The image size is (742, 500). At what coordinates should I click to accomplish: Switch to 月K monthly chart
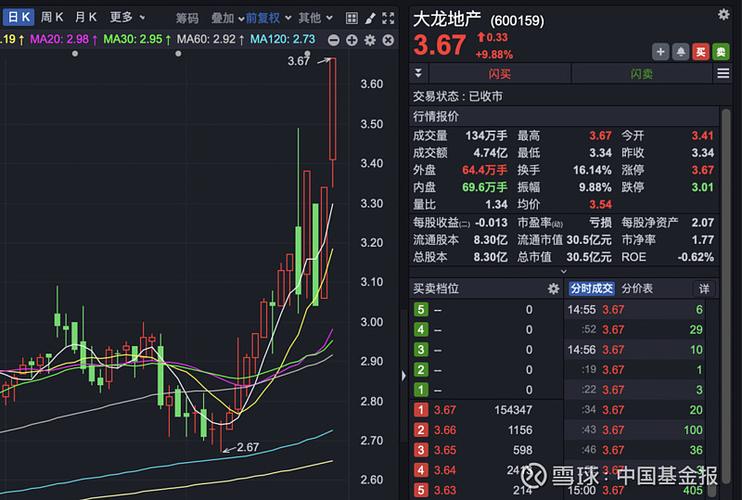pos(86,18)
